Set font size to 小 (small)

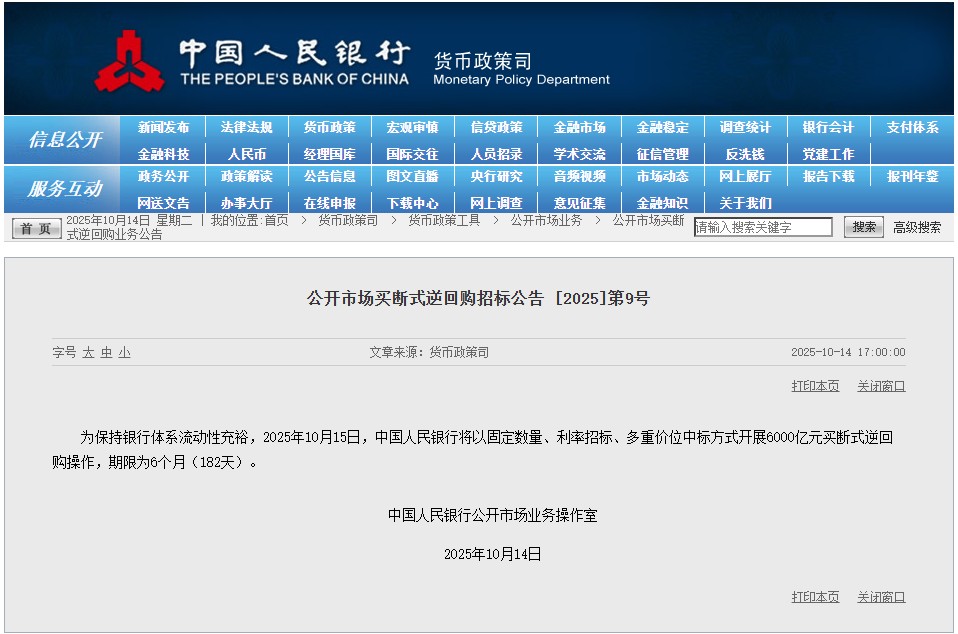point(124,353)
